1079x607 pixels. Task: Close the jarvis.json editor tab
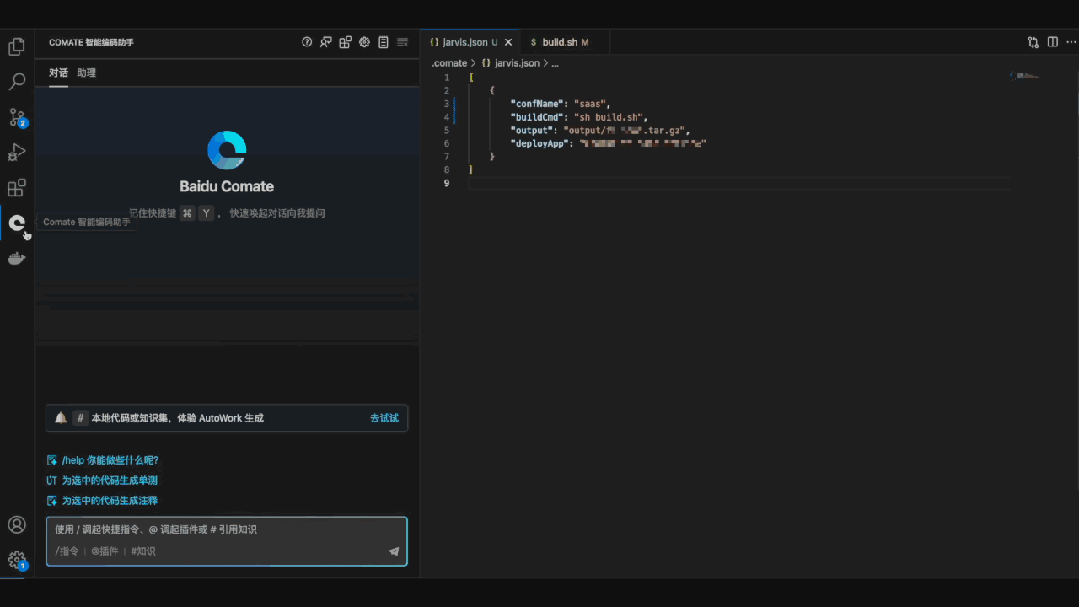tap(508, 42)
